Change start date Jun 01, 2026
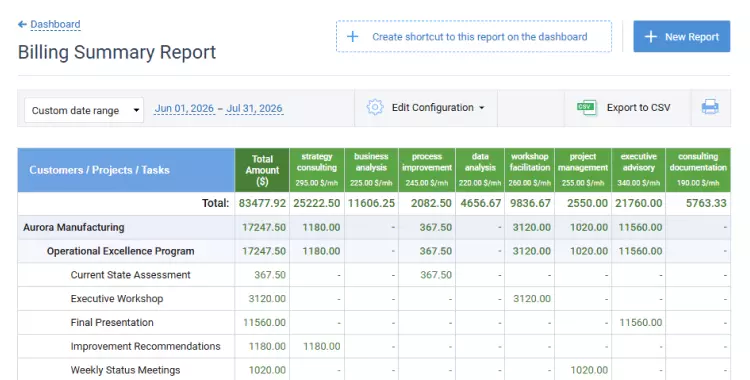Viewport: 750px width, 380px height. coord(184,109)
